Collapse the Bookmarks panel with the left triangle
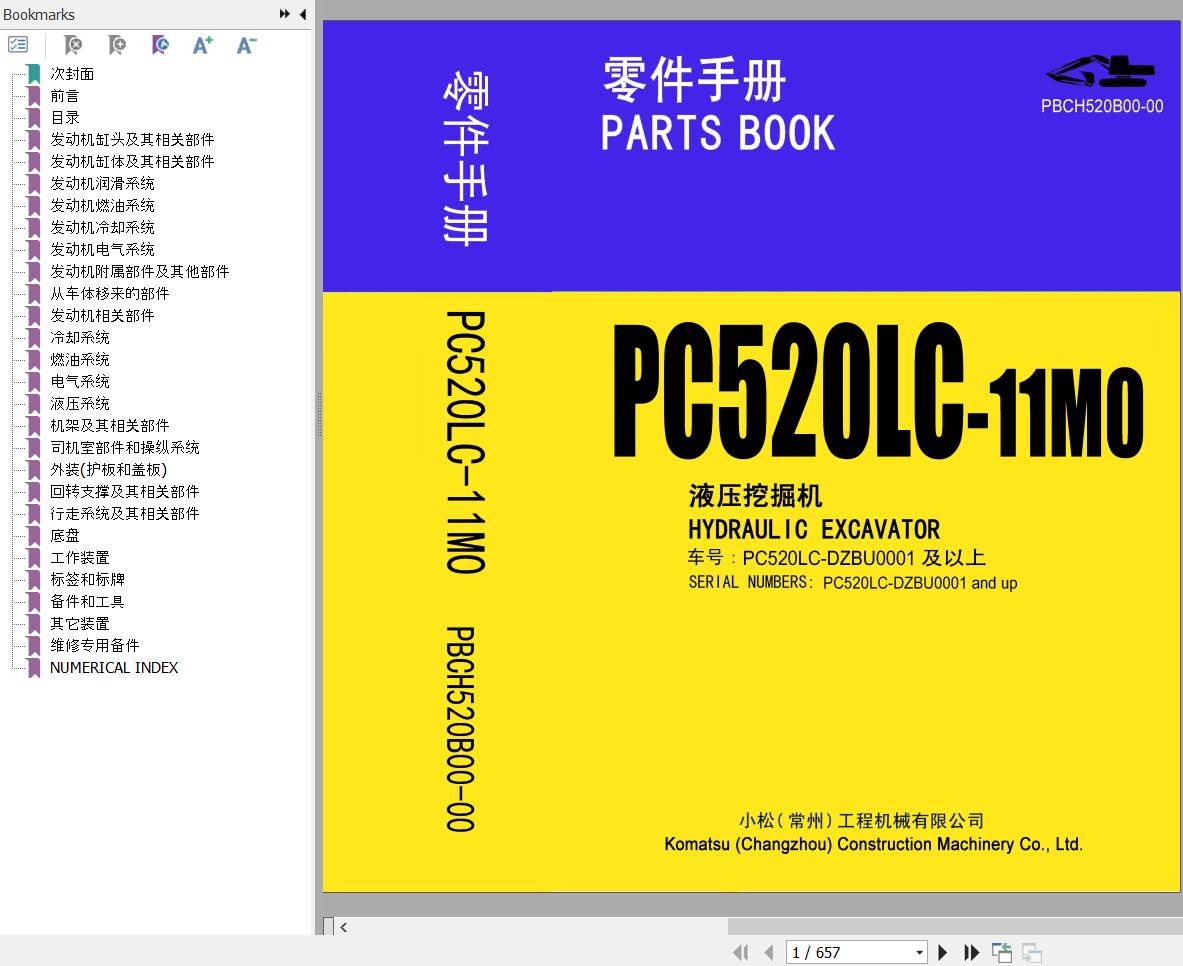This screenshot has height=966, width=1183. tap(303, 14)
